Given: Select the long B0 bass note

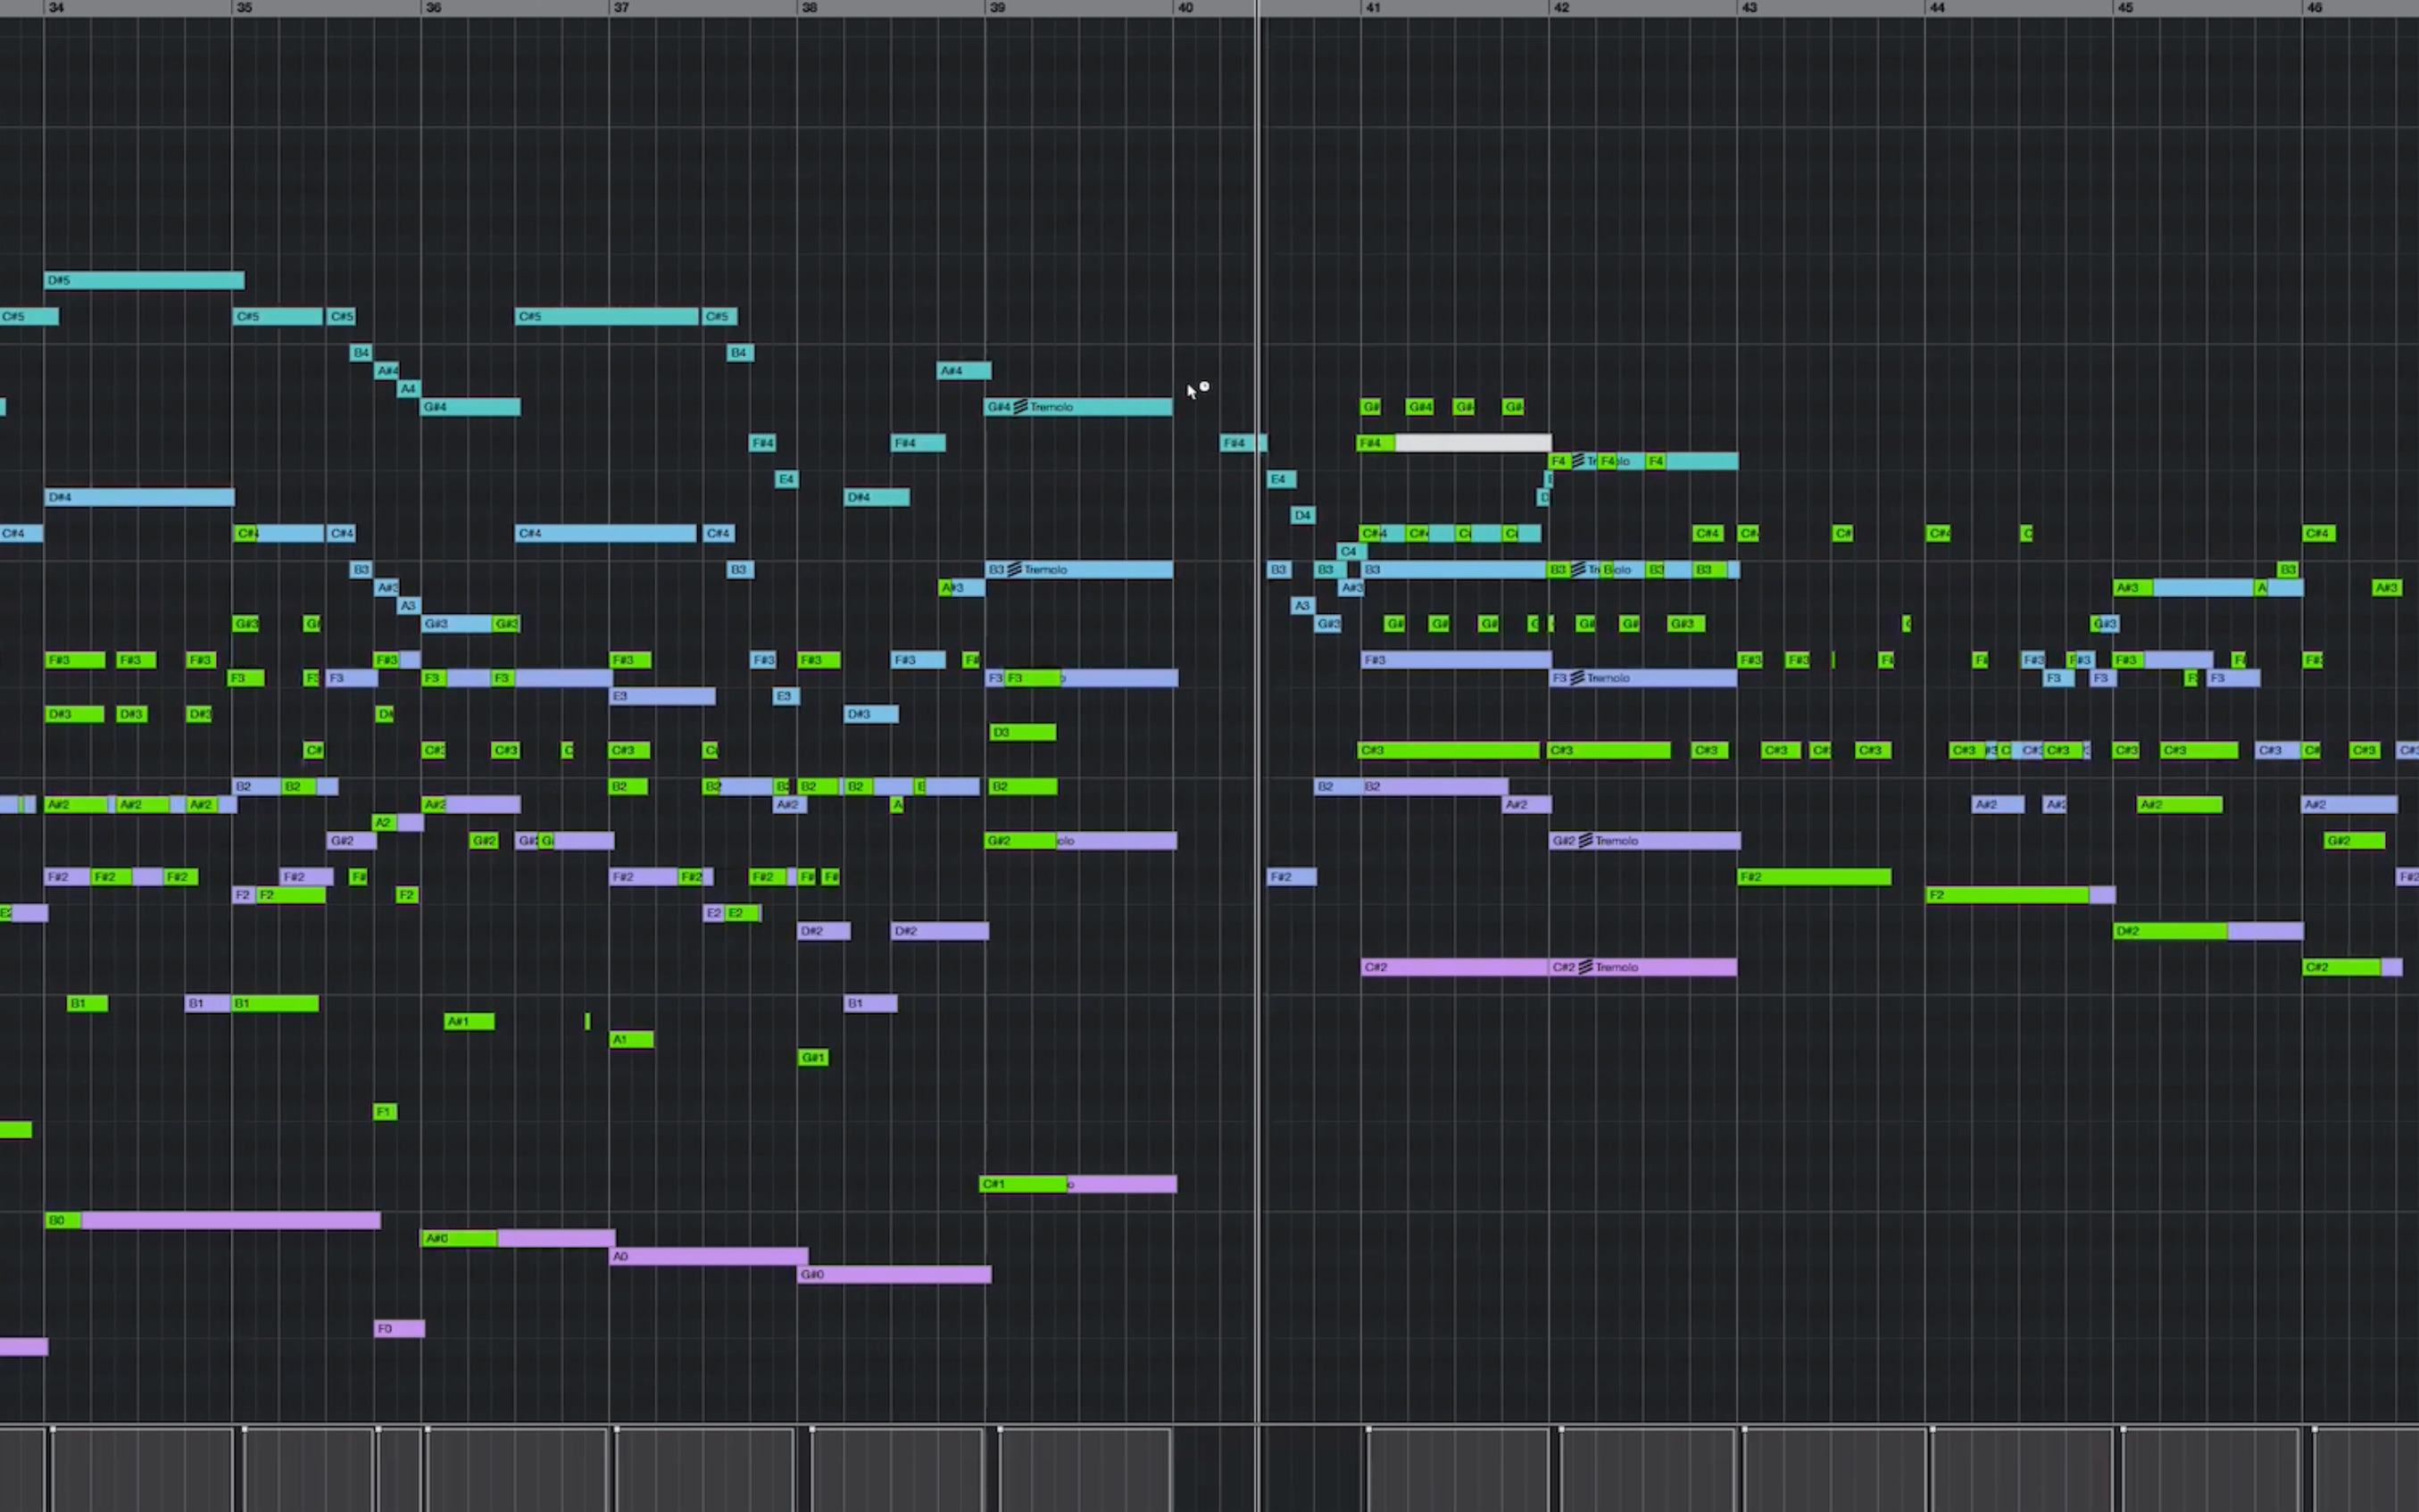Looking at the screenshot, I should click(x=212, y=1220).
